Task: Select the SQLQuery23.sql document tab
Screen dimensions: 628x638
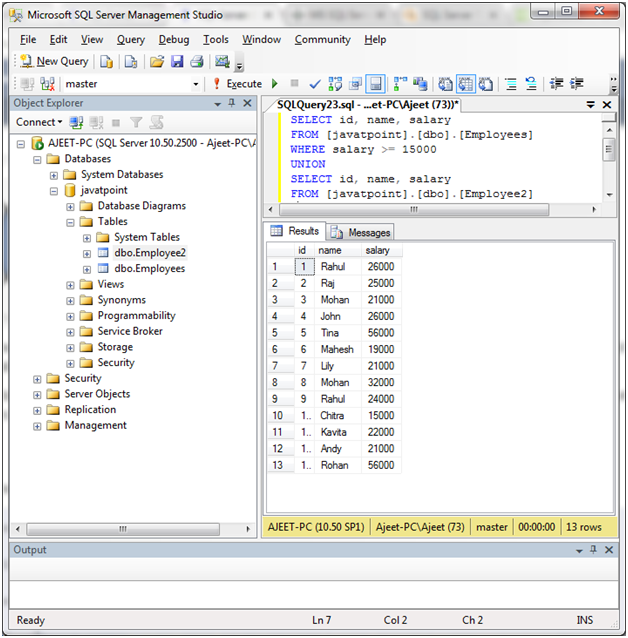Action: [x=367, y=105]
